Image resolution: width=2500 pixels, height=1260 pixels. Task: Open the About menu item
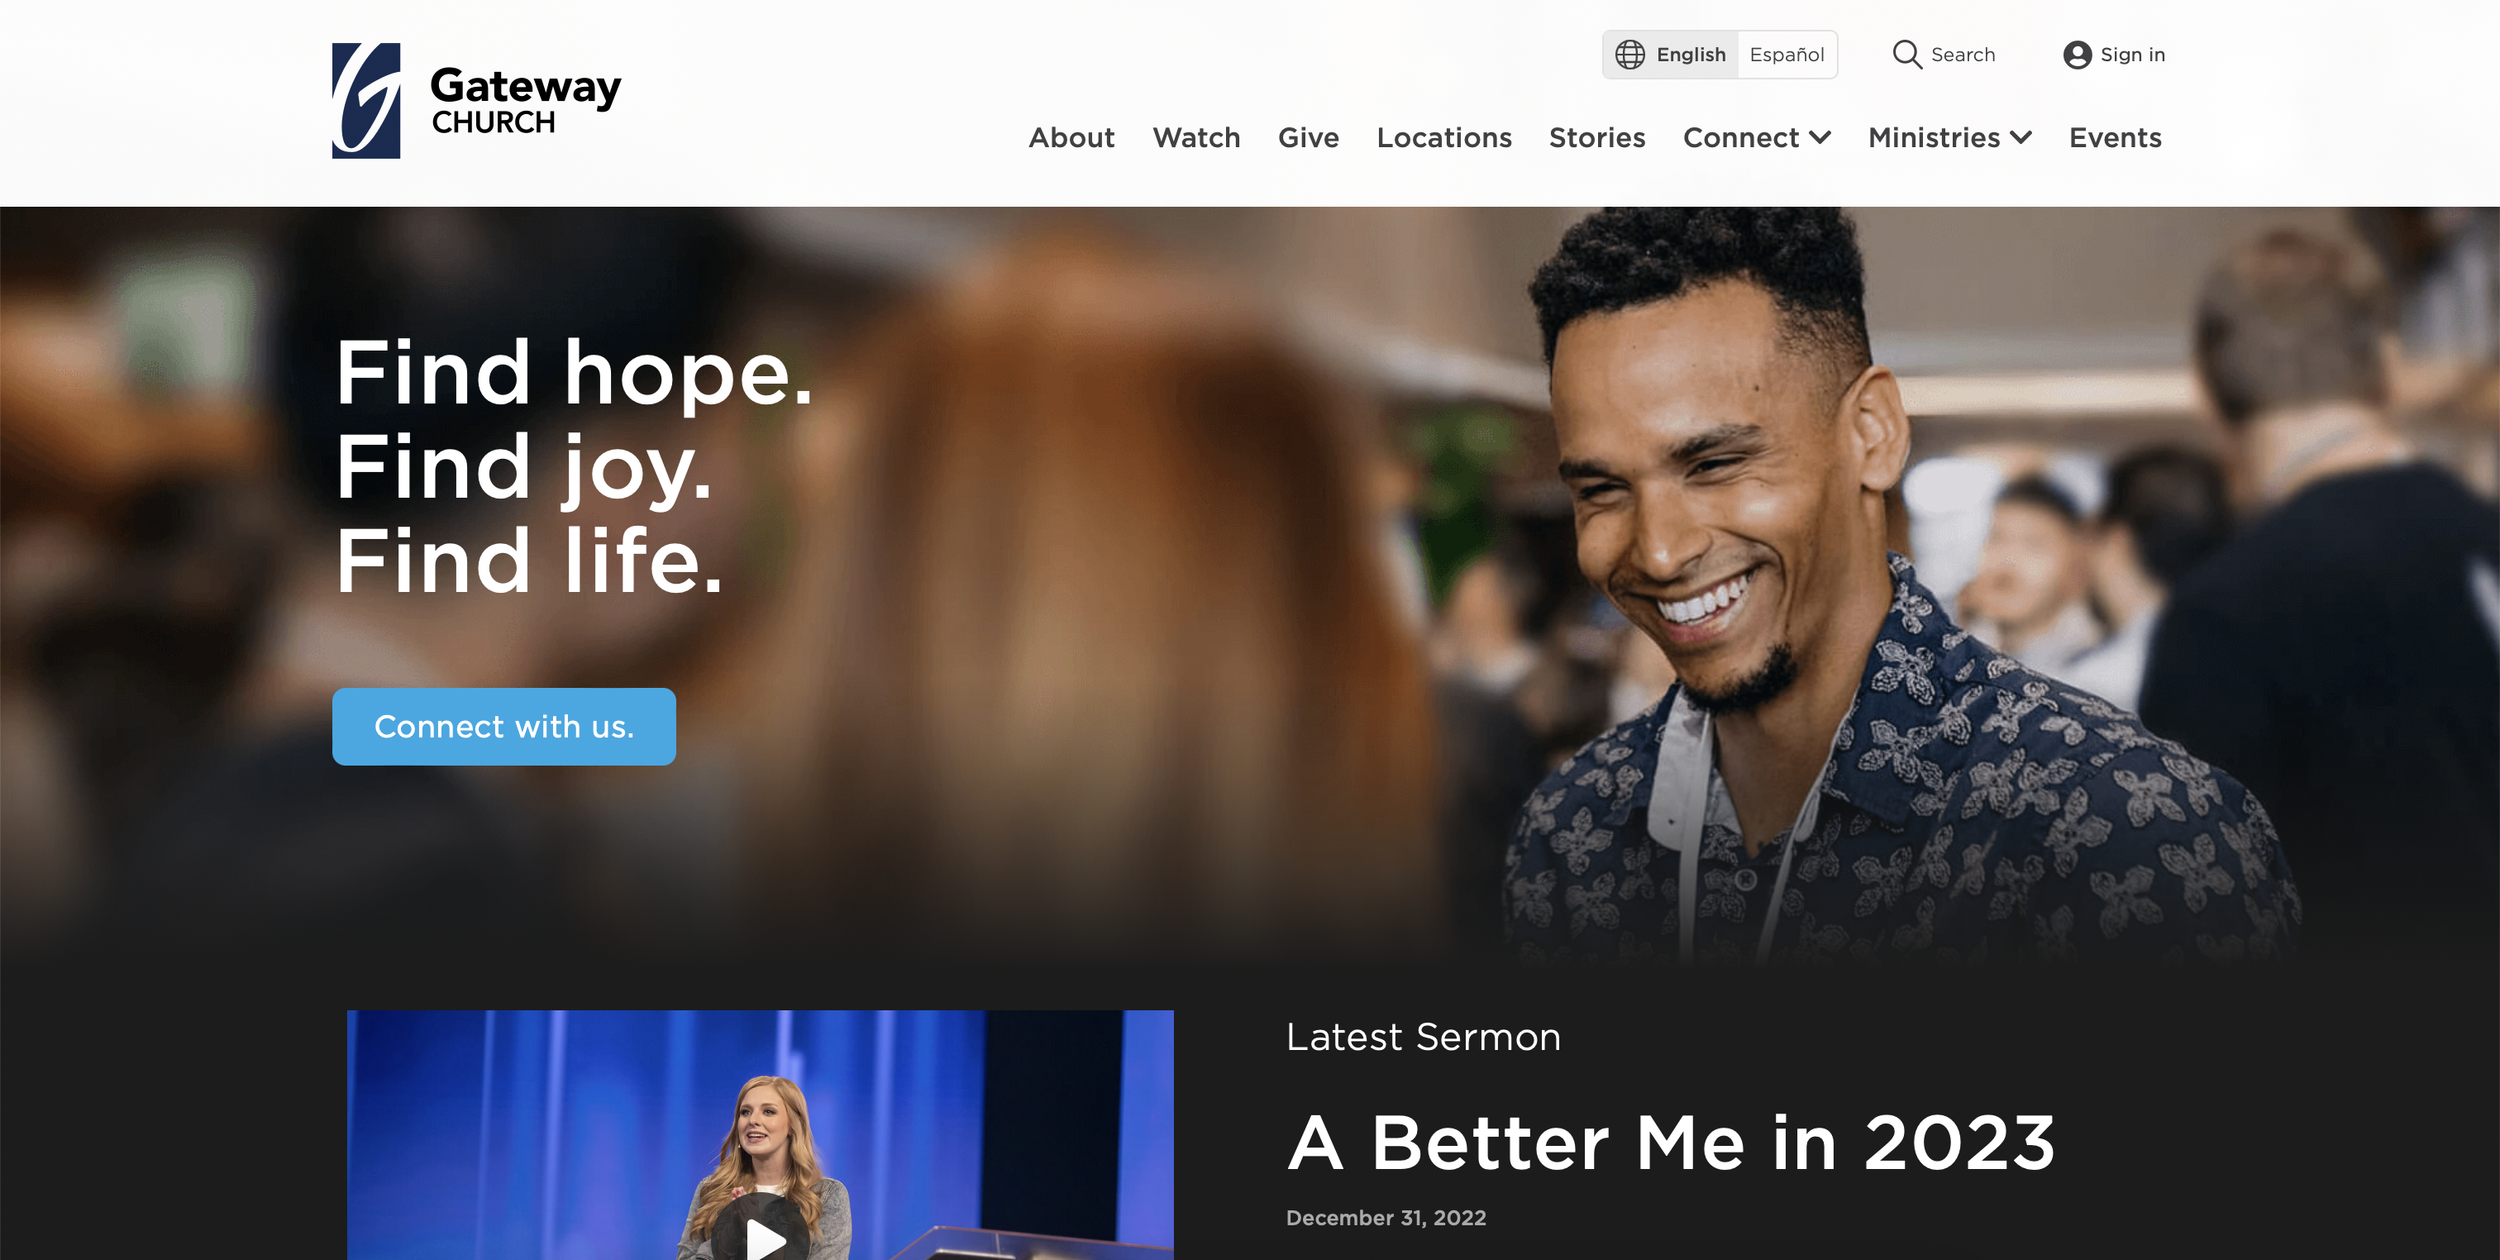click(x=1071, y=138)
